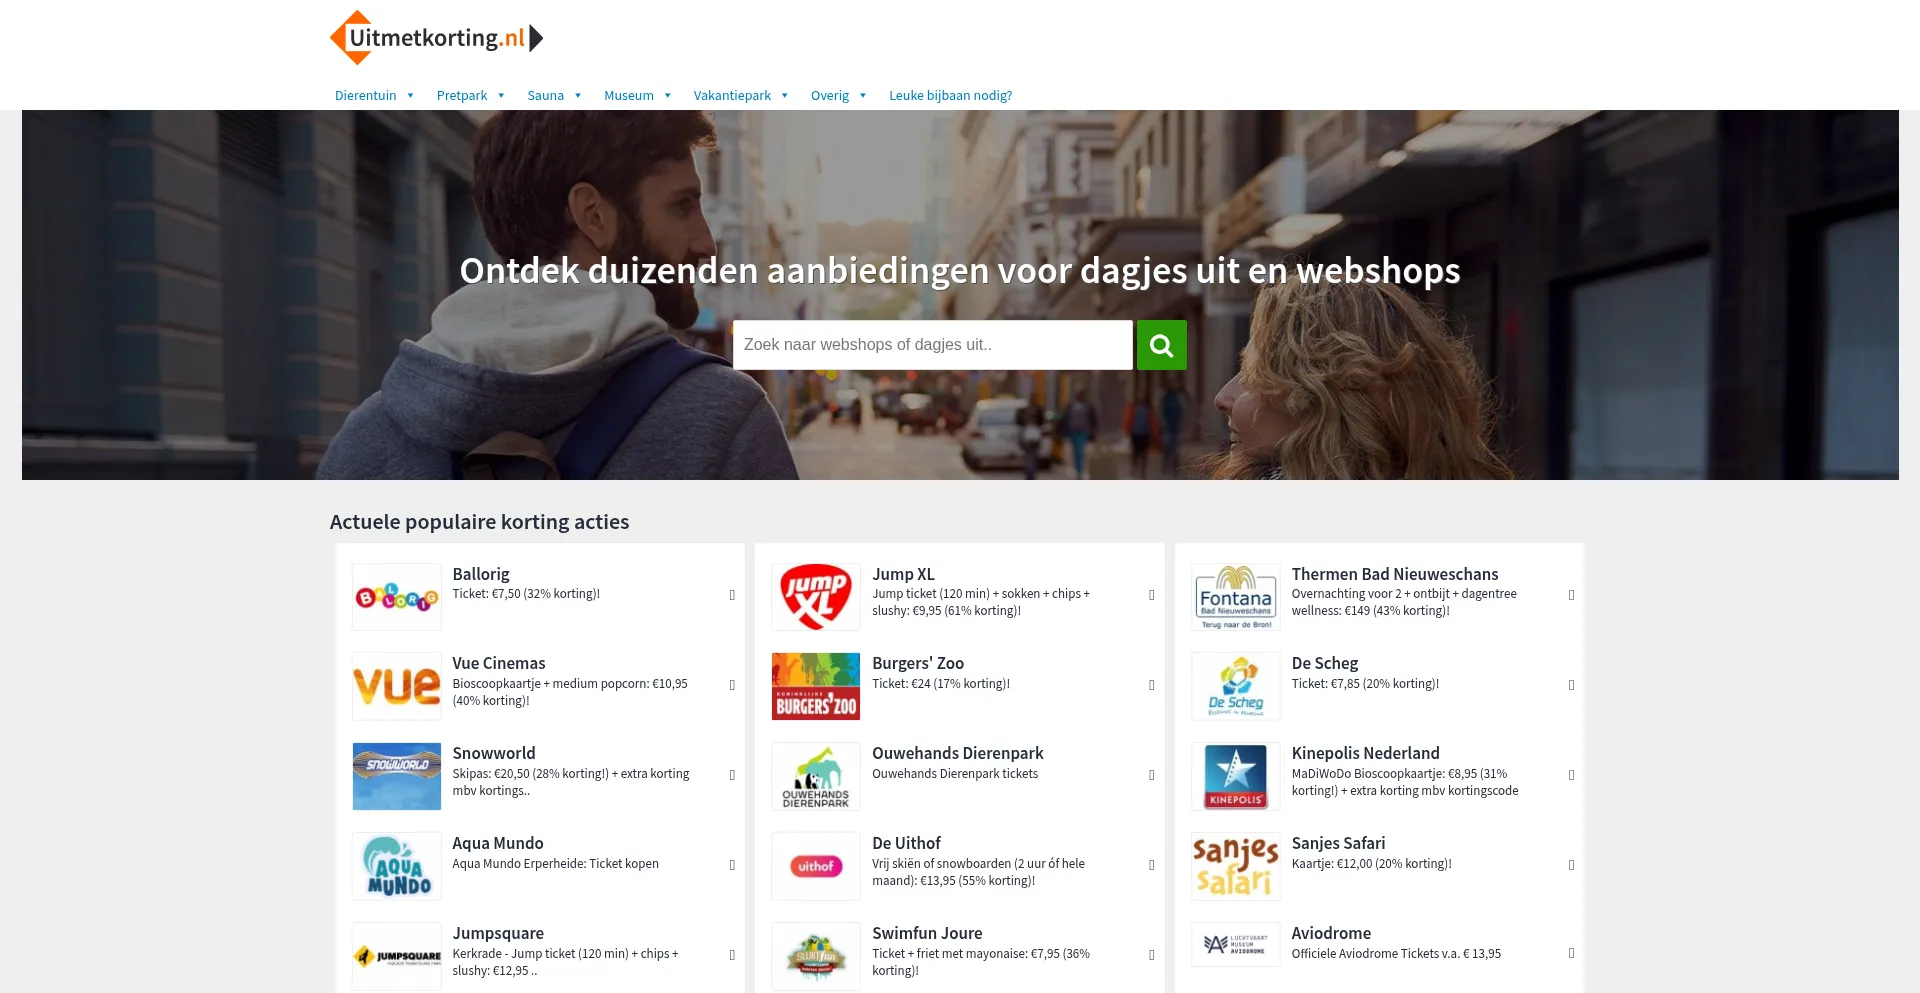
Task: Focus the Zoek naar webshops search field
Action: 933,345
